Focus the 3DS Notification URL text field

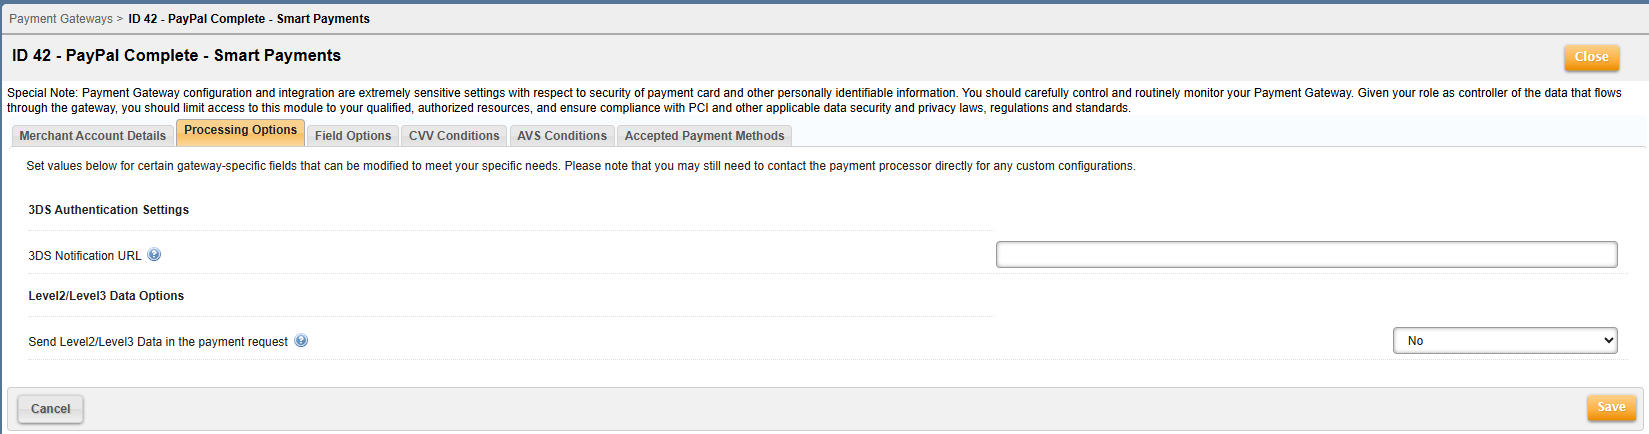pyautogui.click(x=1306, y=255)
